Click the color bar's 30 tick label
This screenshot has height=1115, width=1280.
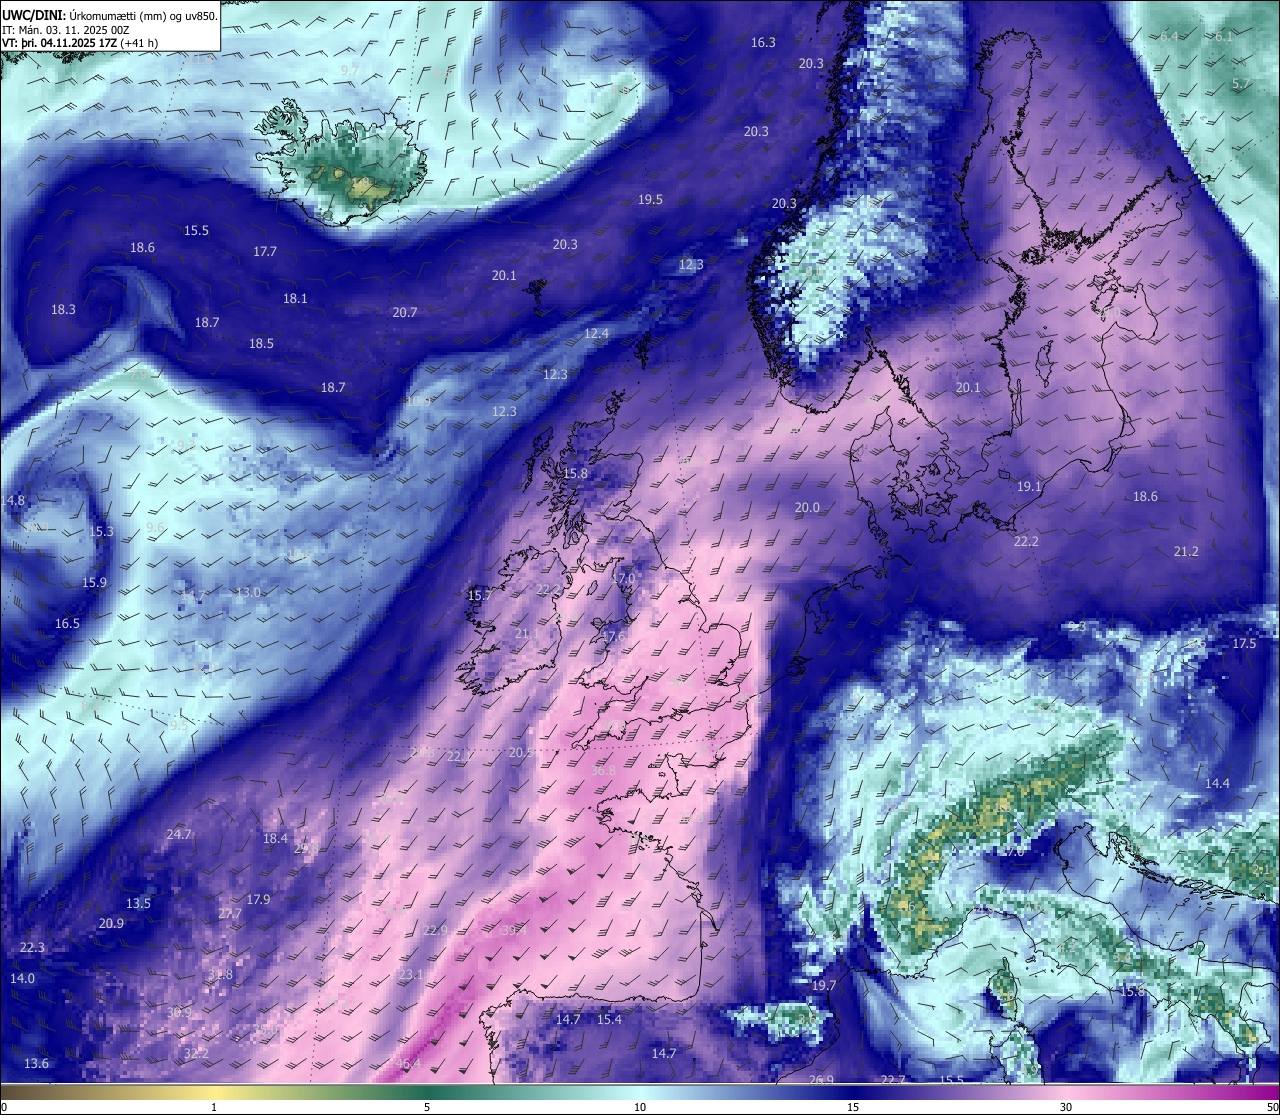click(x=1066, y=1107)
